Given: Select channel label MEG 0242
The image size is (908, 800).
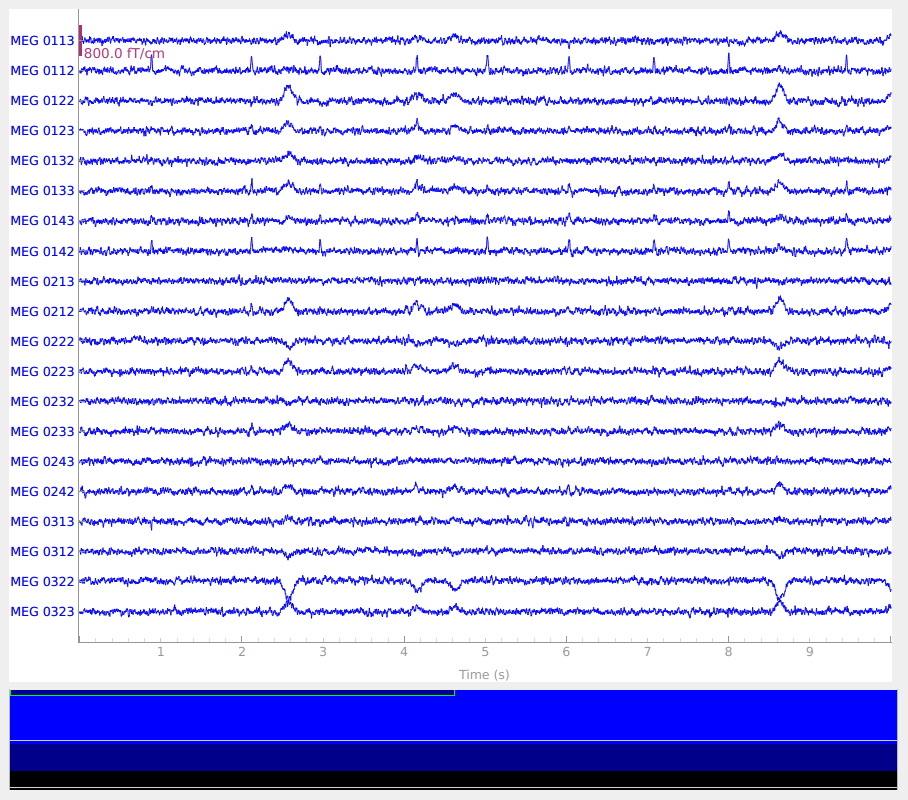Looking at the screenshot, I should [42, 492].
